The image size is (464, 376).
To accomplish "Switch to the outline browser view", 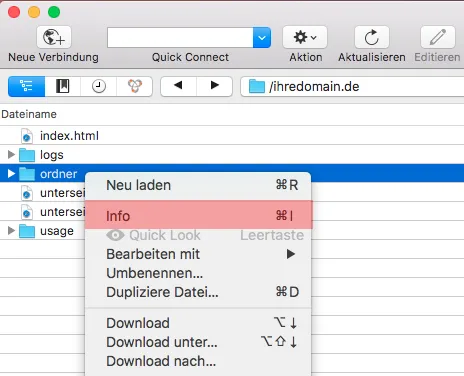I will tap(26, 86).
